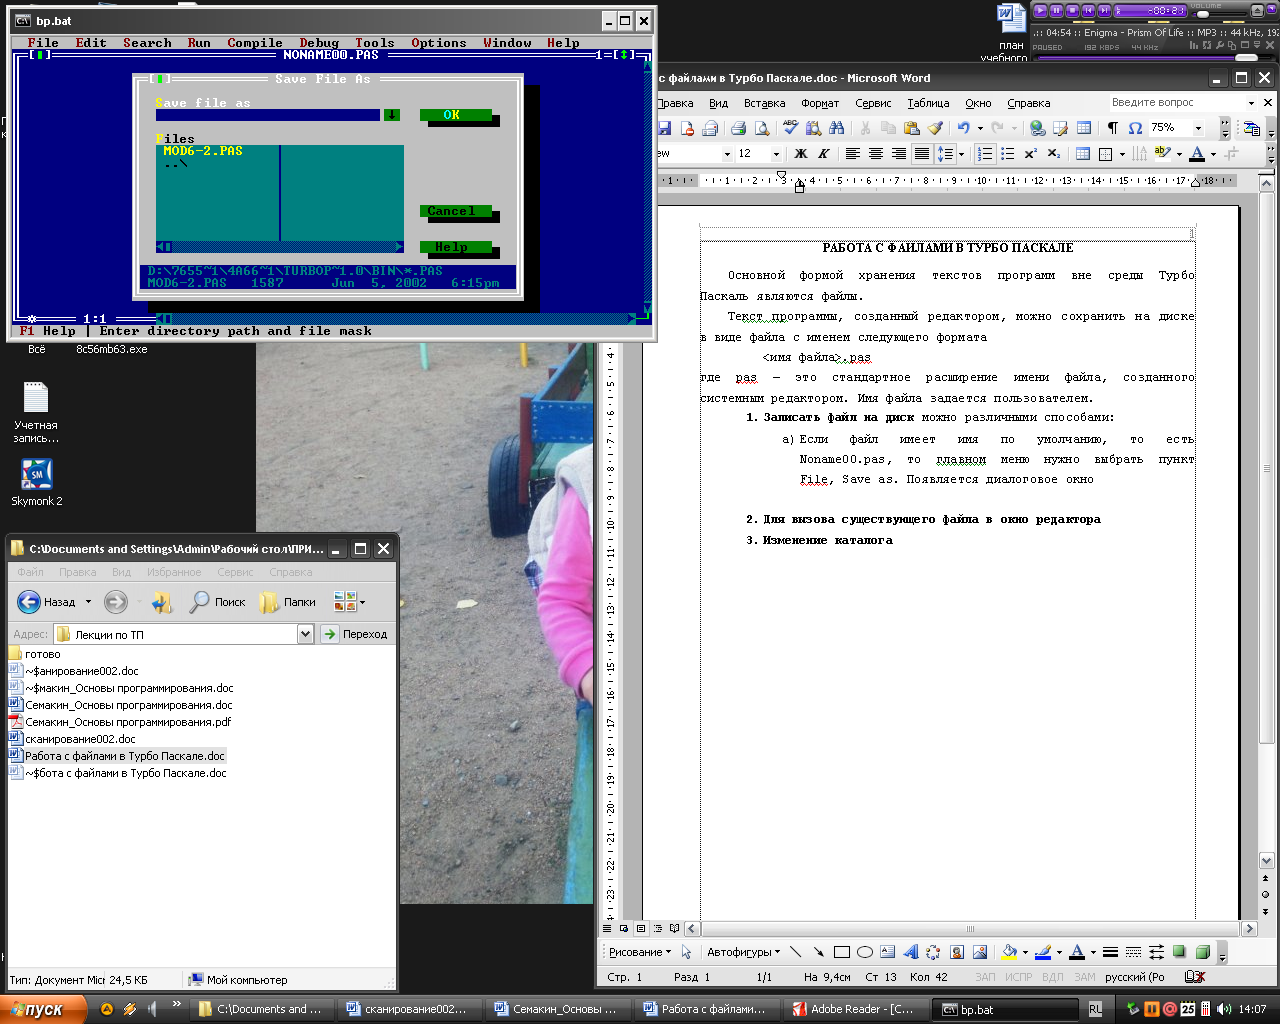Select the Format Painter brush in Word

[935, 128]
